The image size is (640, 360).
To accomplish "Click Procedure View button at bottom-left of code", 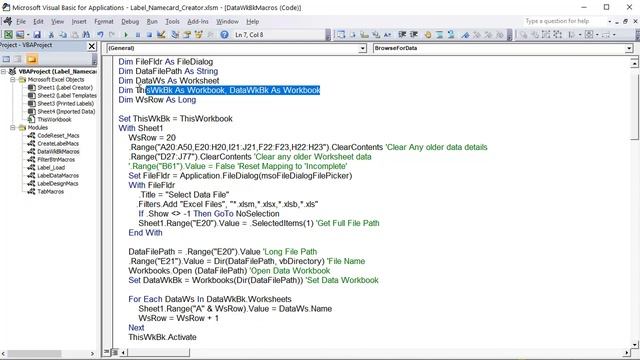I will [107, 352].
